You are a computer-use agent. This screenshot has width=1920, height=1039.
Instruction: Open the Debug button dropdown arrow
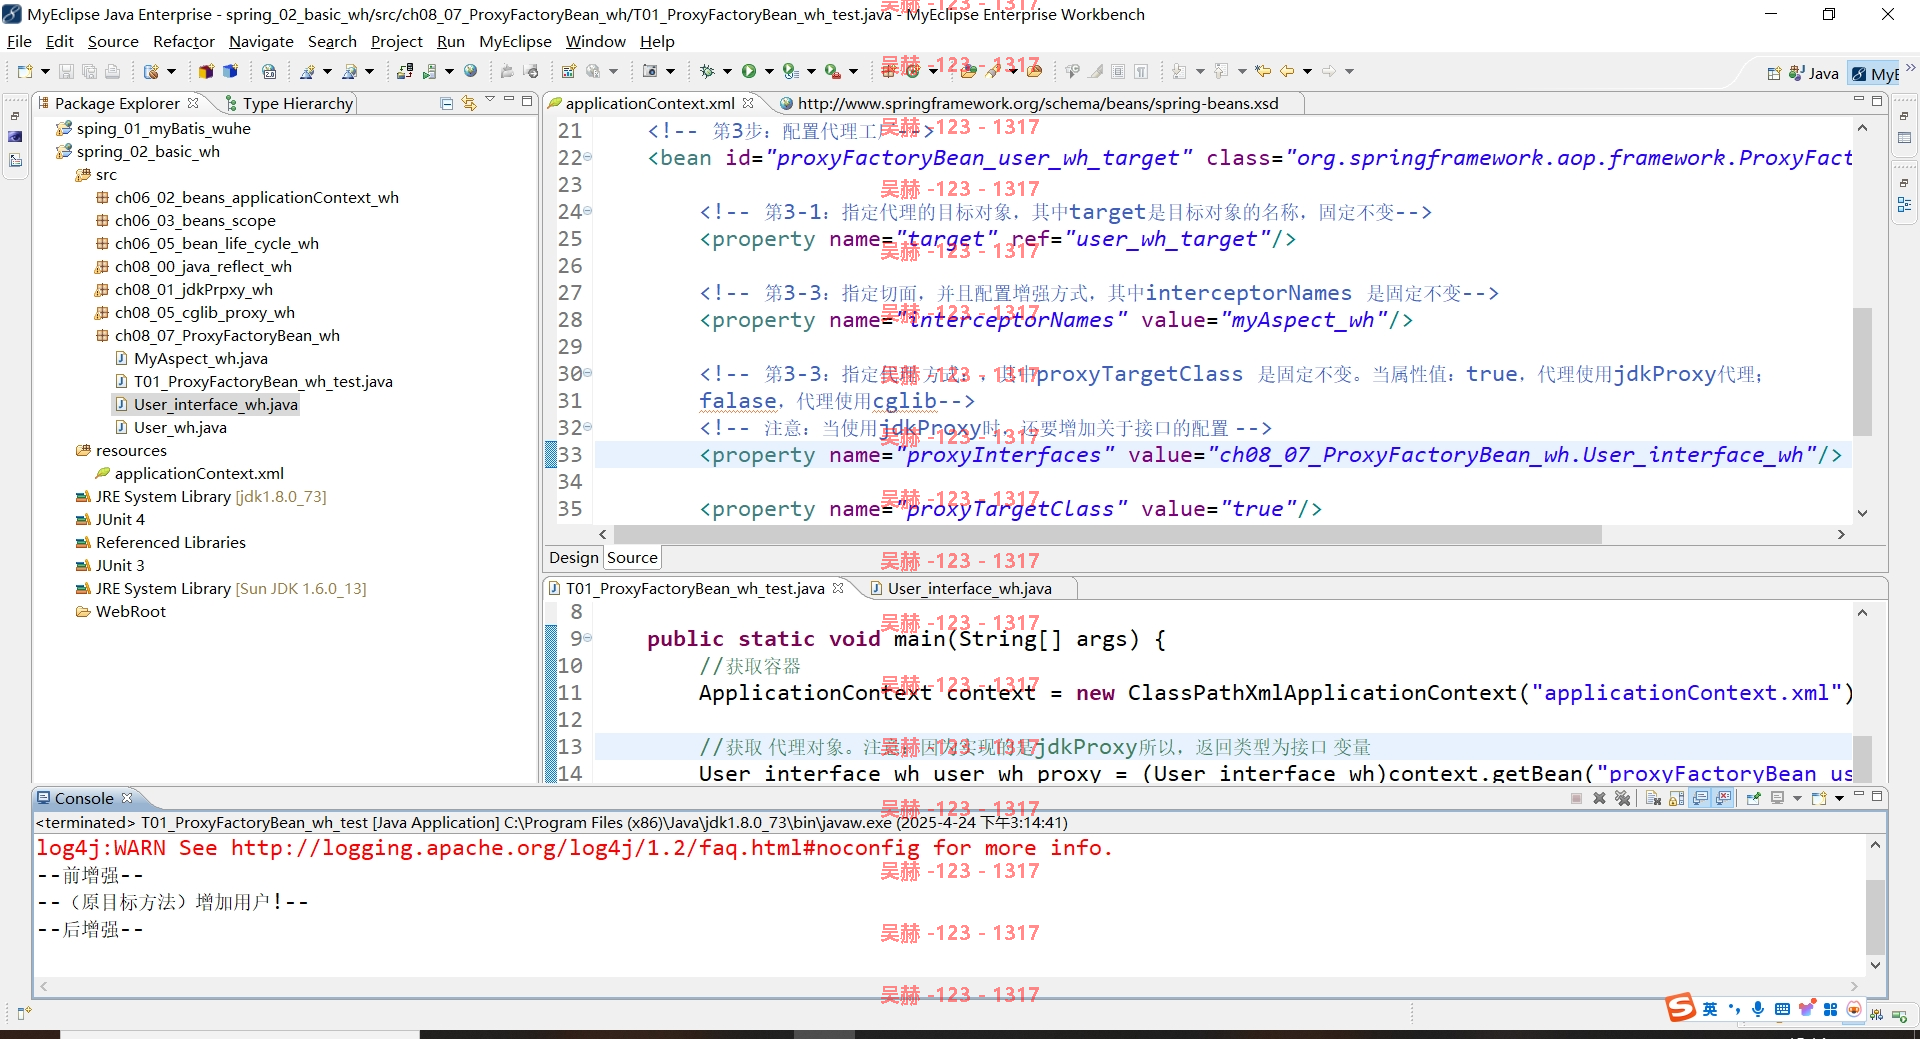pos(727,71)
